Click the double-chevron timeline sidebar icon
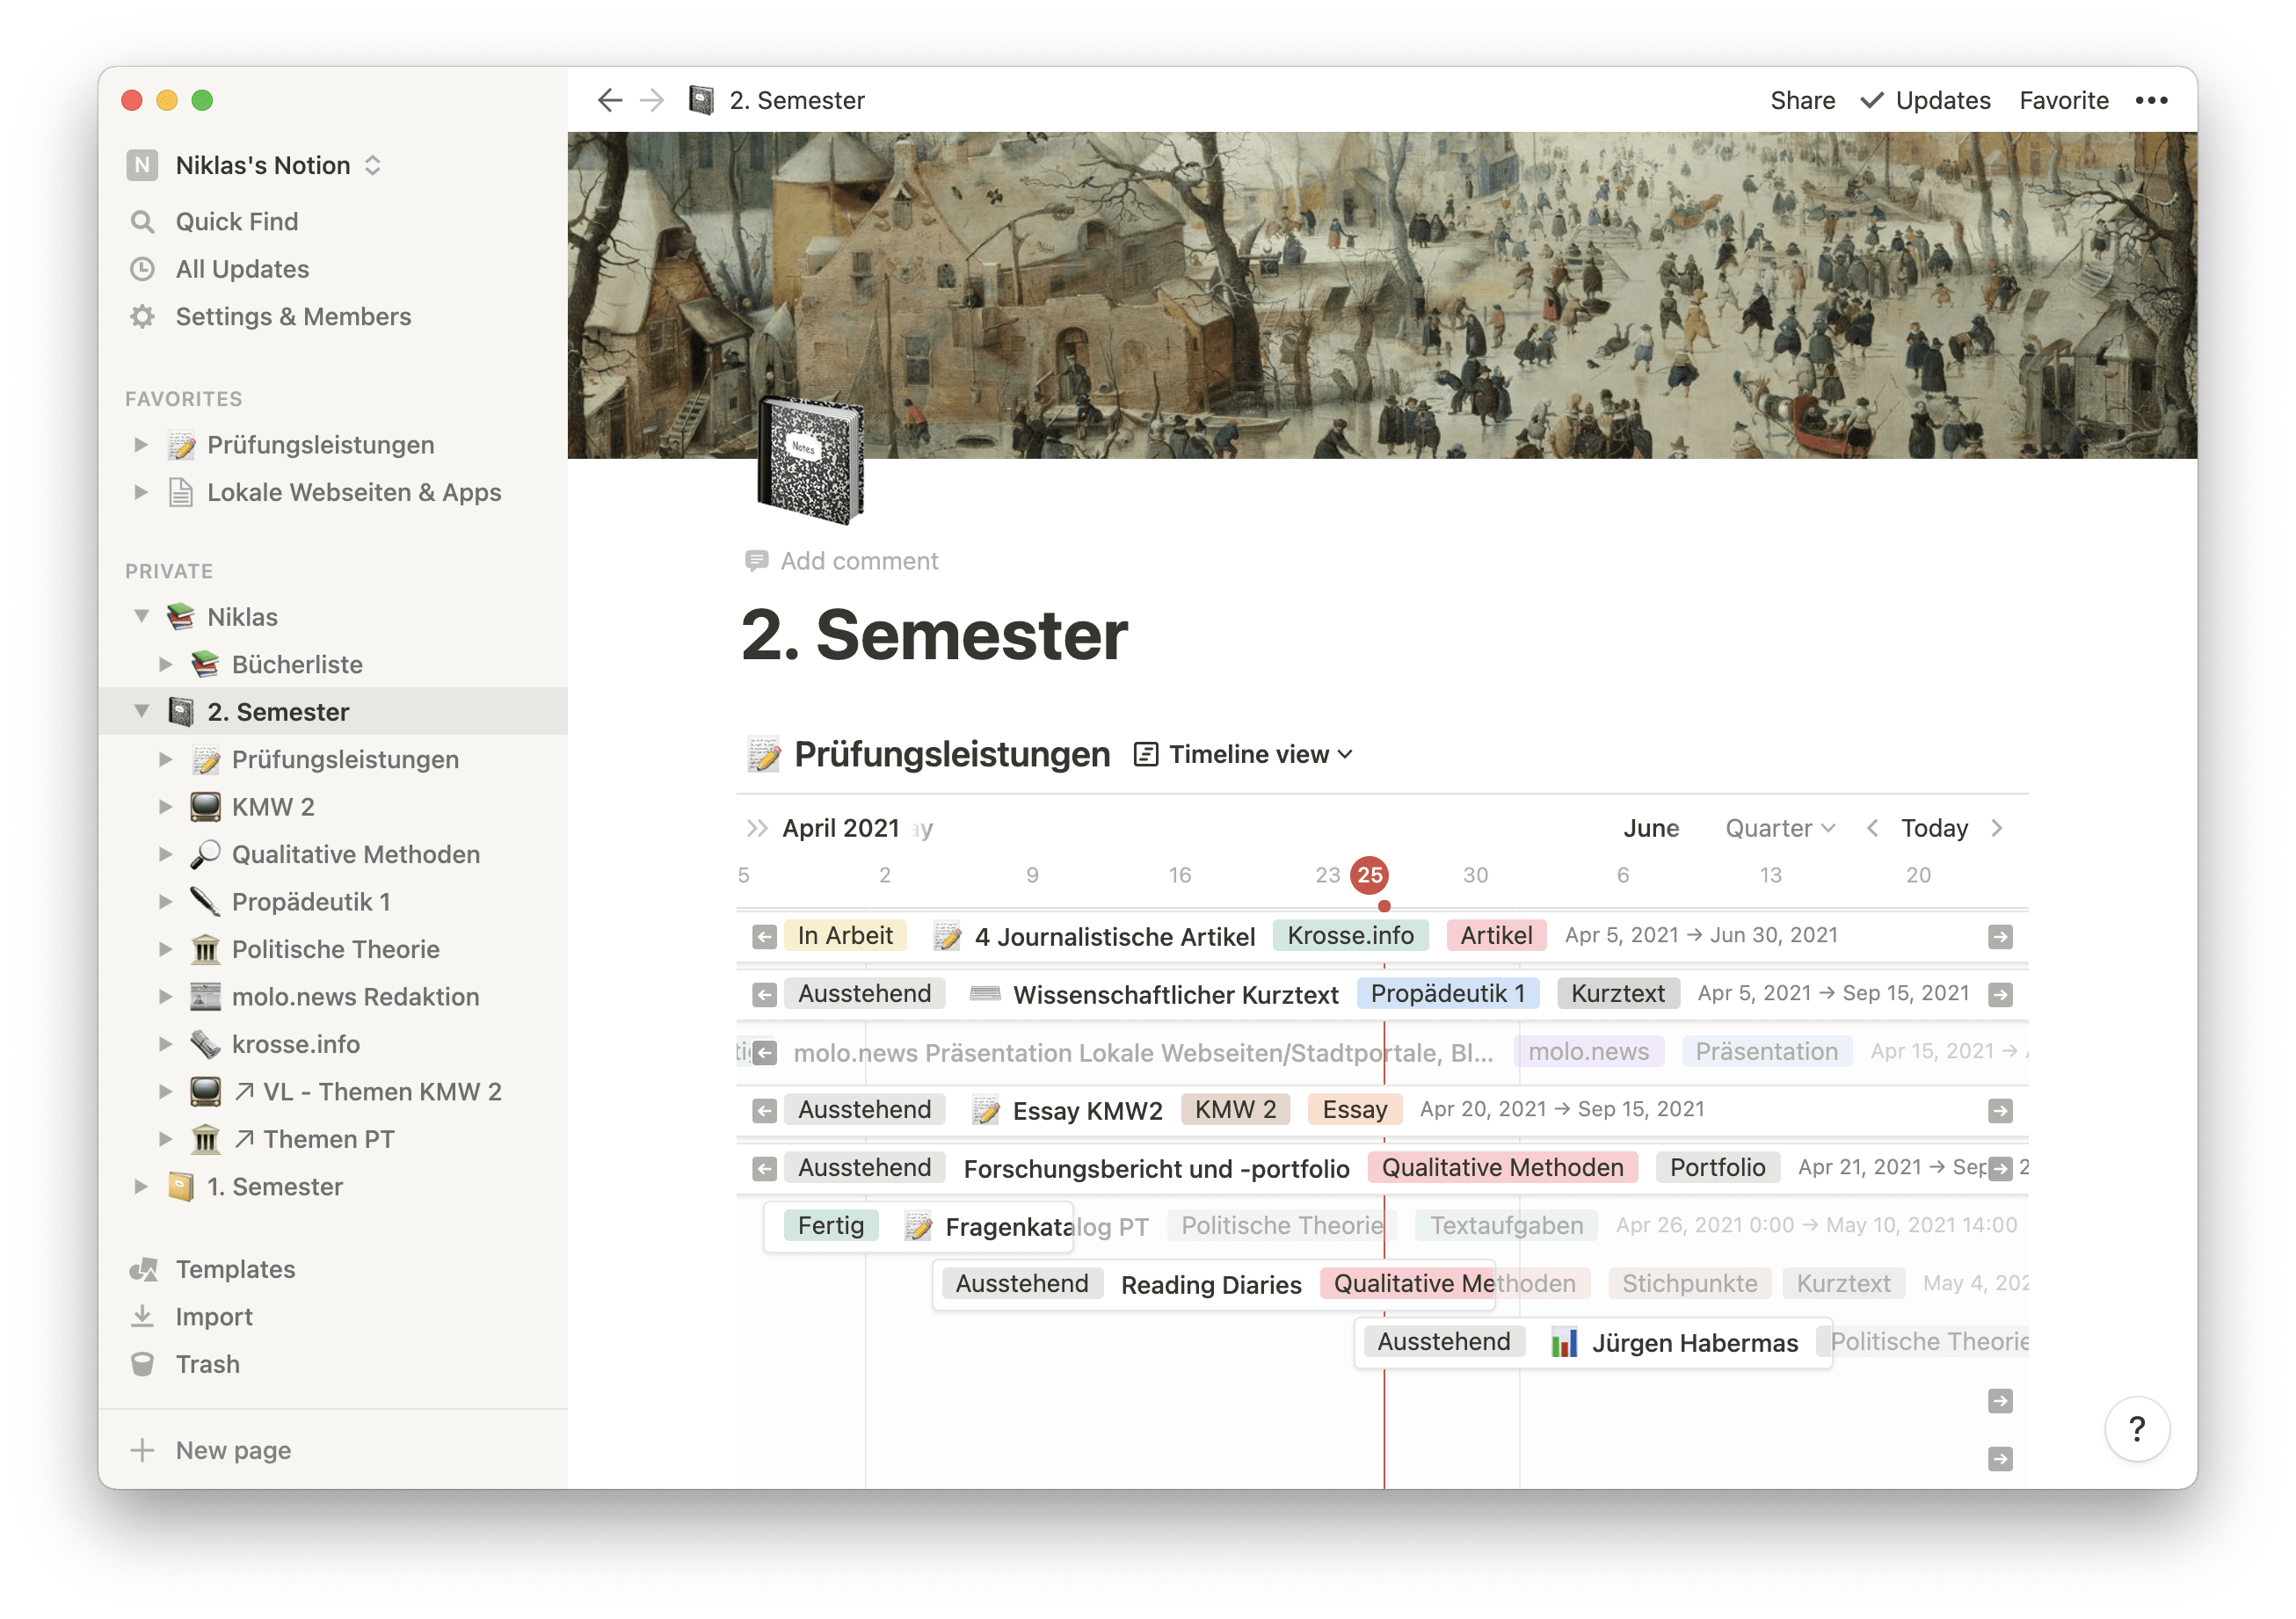Viewport: 2296px width, 1619px height. [x=757, y=828]
